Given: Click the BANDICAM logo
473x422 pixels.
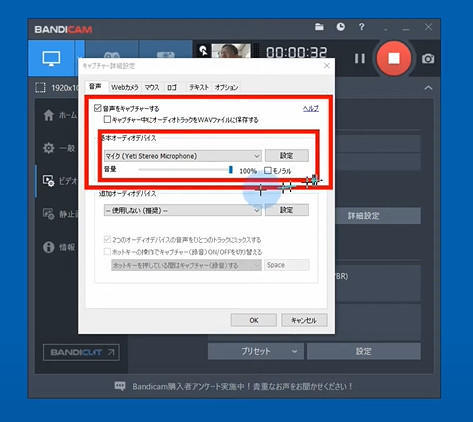Looking at the screenshot, I should [63, 29].
